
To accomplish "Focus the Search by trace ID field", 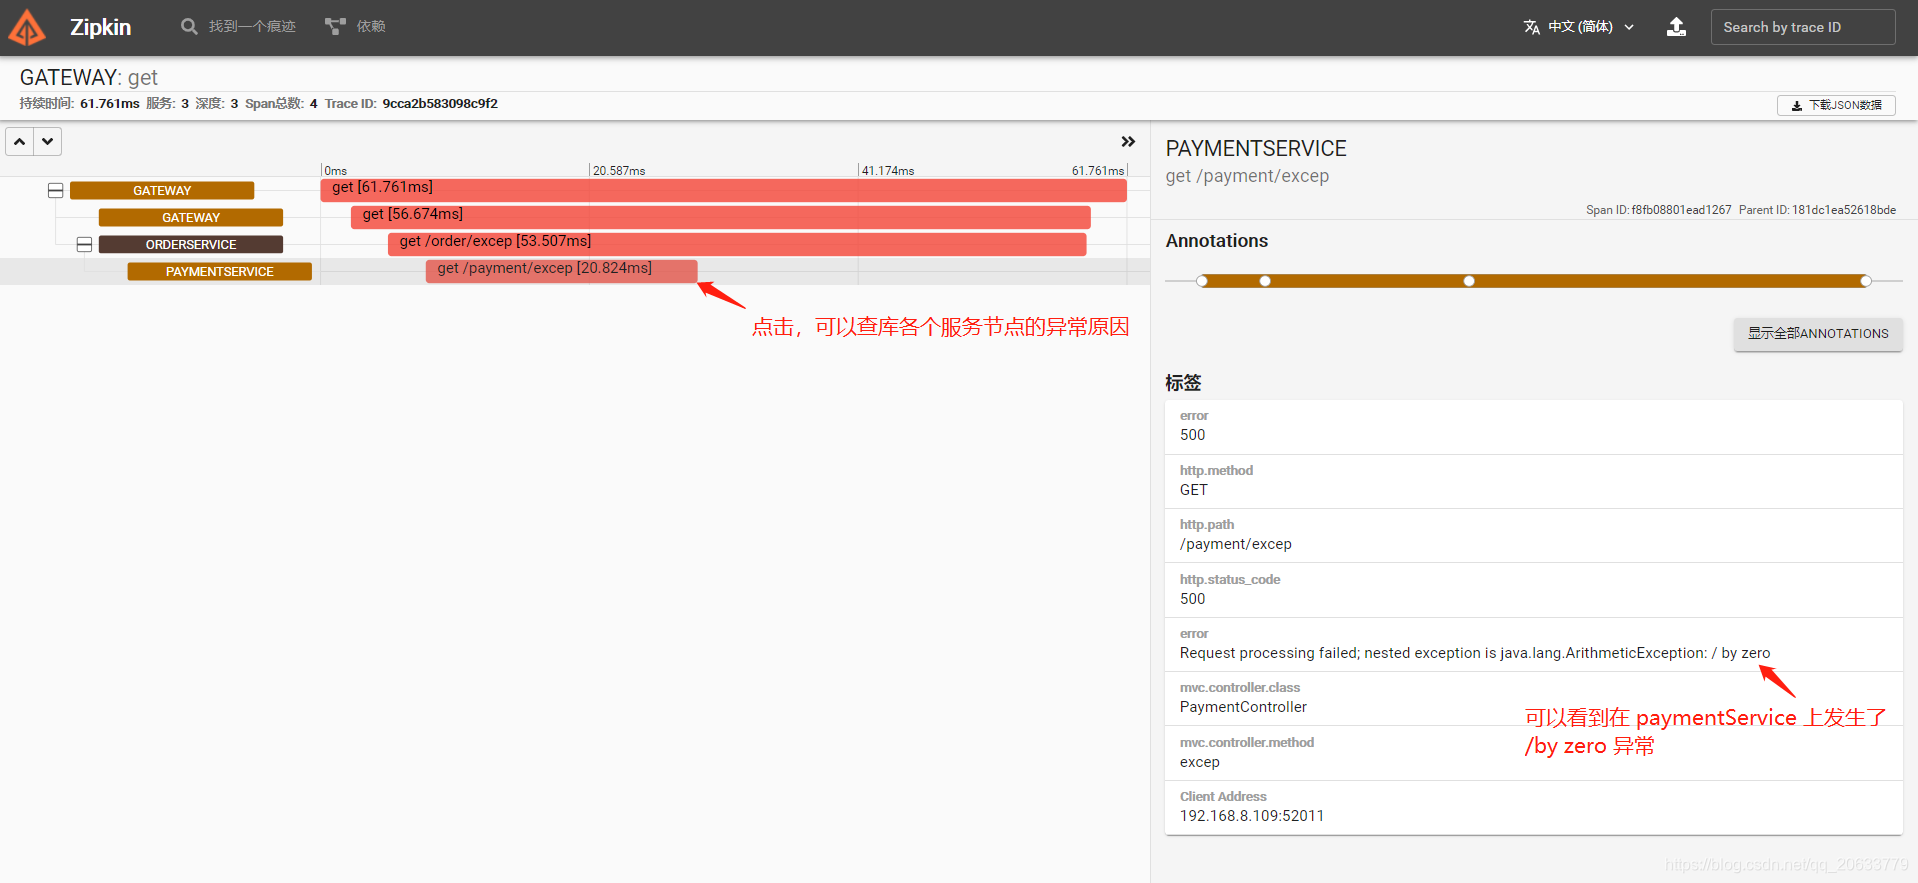I will coord(1803,27).
